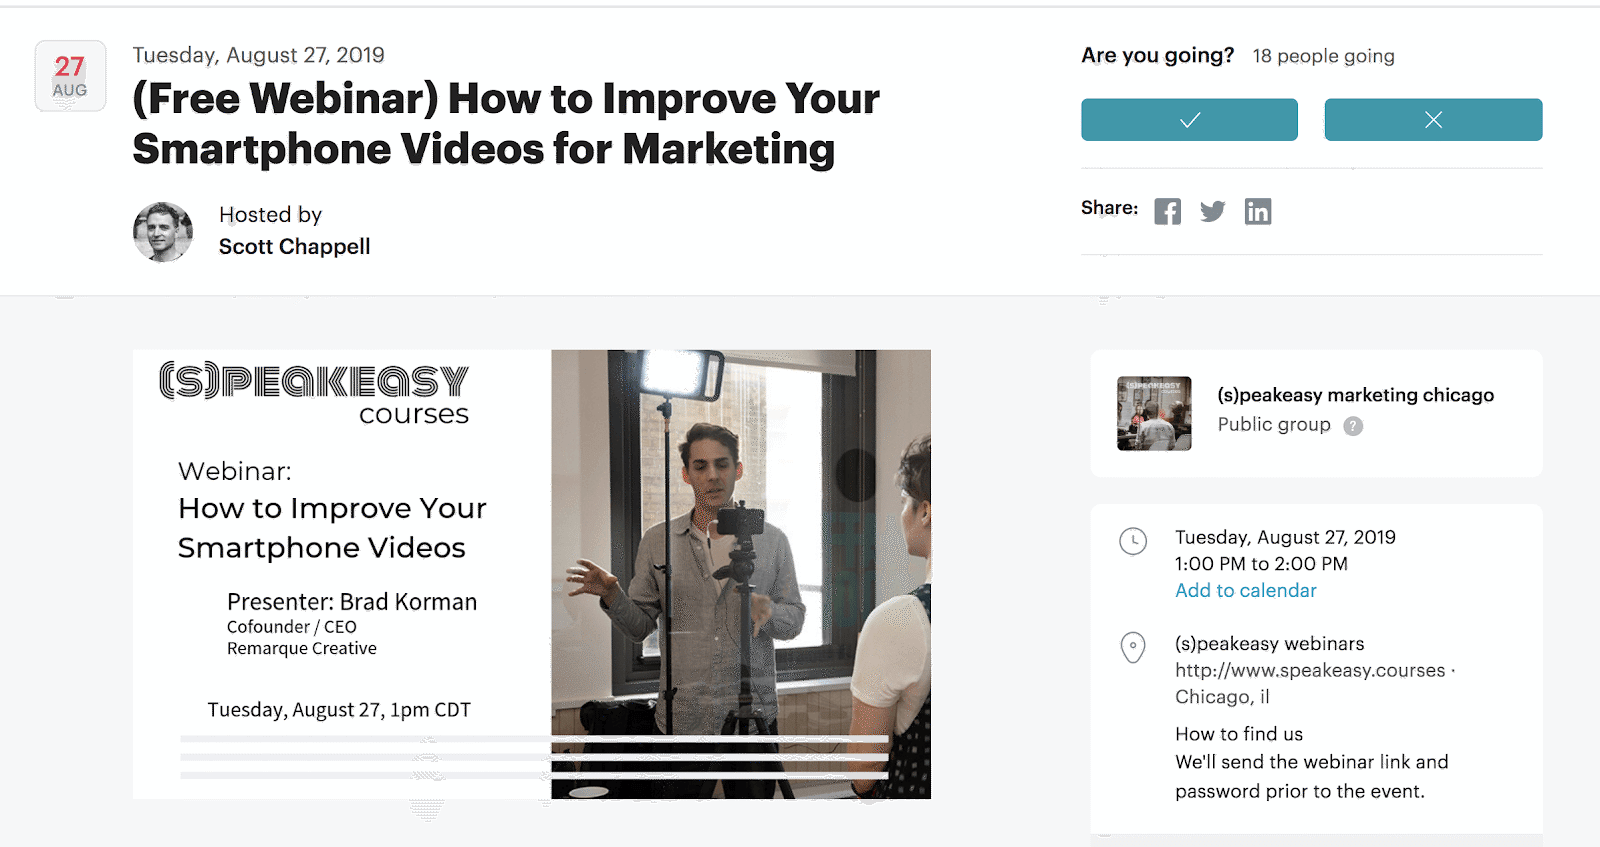Share event on LinkedIn
The image size is (1600, 847).
tap(1258, 211)
